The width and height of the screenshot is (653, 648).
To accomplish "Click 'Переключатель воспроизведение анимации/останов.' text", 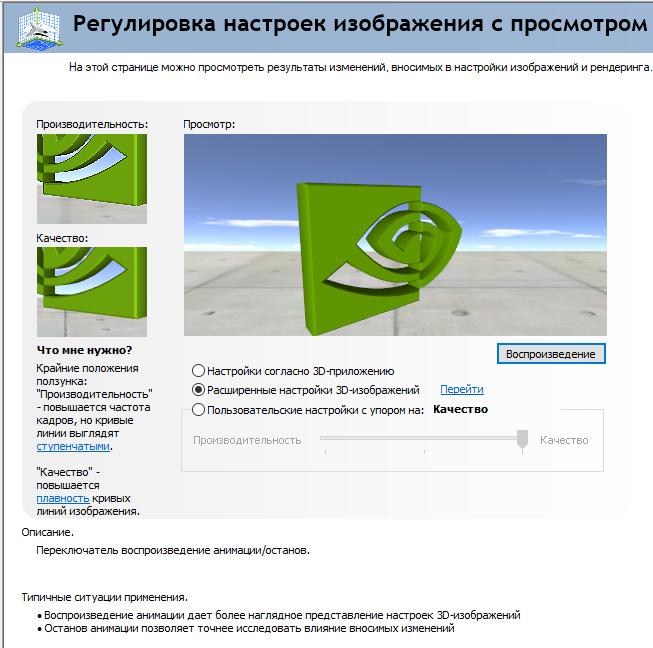I will [173, 550].
